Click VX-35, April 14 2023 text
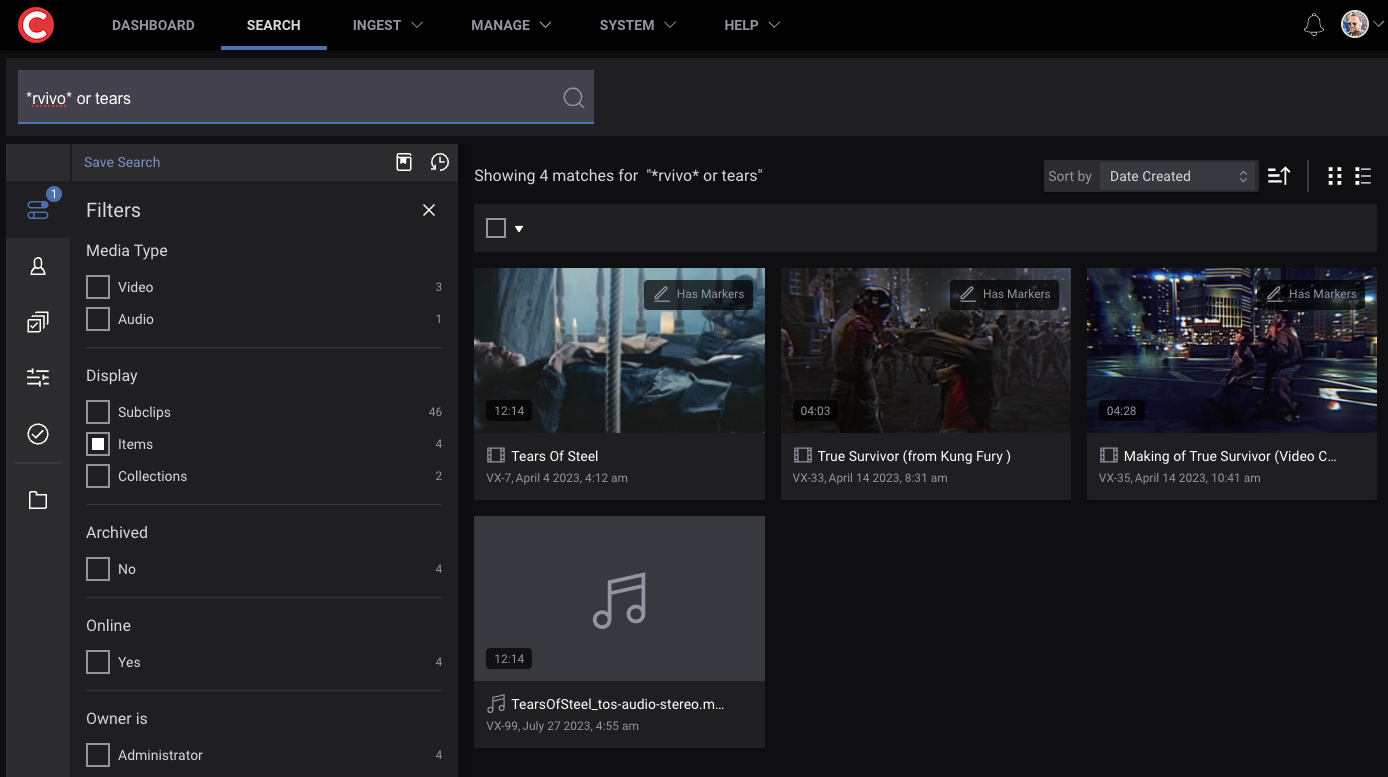Image resolution: width=1388 pixels, height=777 pixels. pyautogui.click(x=1180, y=478)
